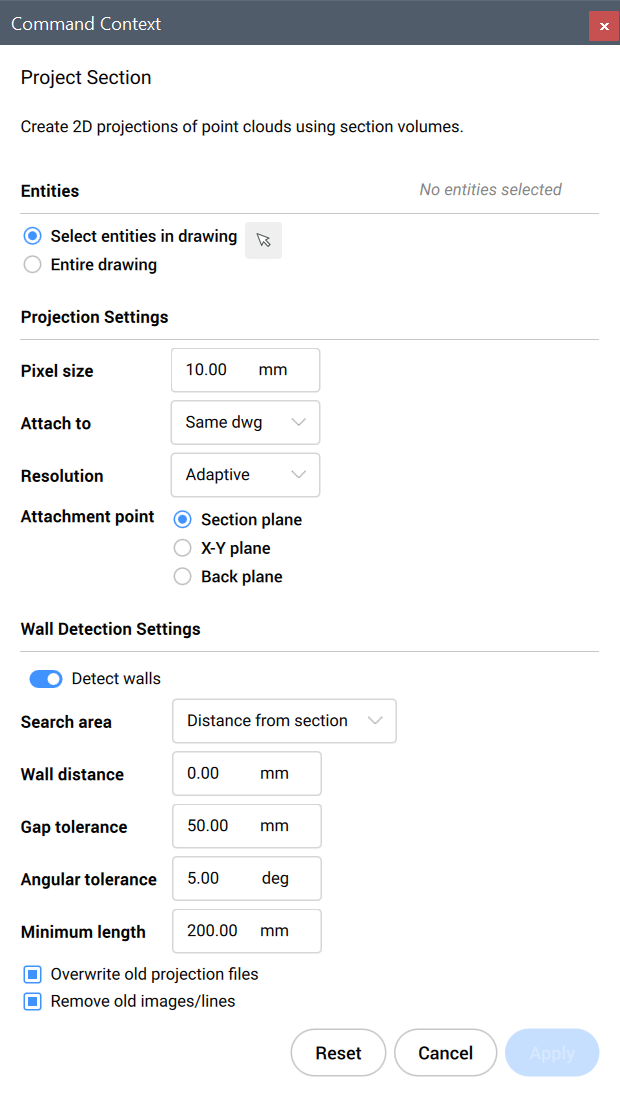Image resolution: width=620 pixels, height=1096 pixels.
Task: Click the Reset button
Action: tap(338, 1053)
